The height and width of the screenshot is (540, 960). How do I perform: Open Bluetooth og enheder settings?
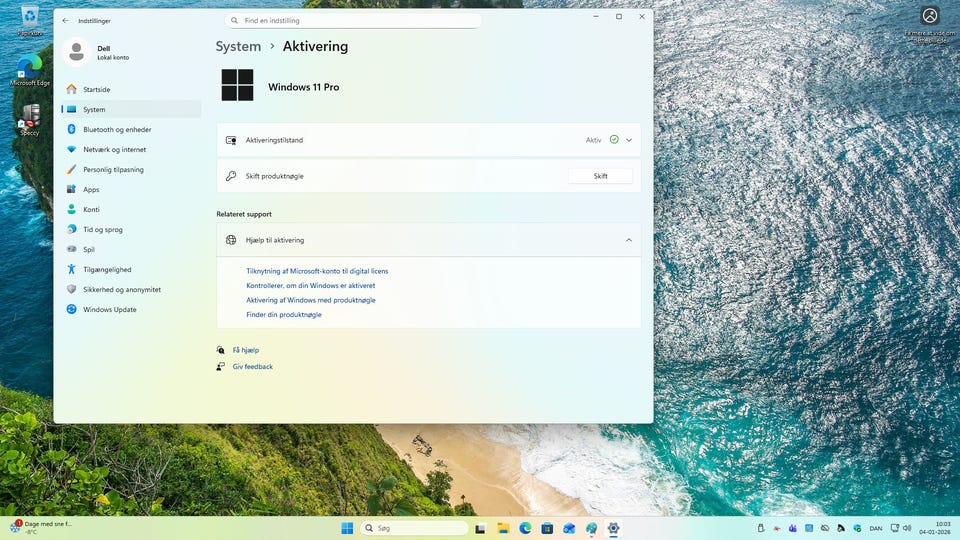117,129
